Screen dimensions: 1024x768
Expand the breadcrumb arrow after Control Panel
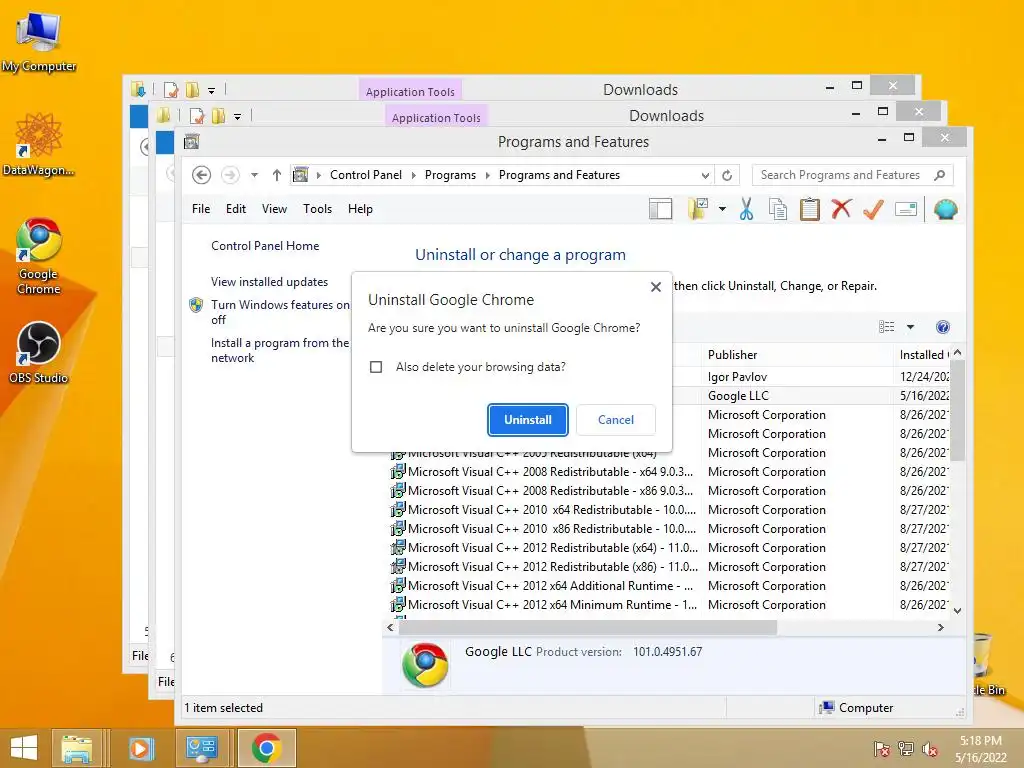pyautogui.click(x=414, y=175)
